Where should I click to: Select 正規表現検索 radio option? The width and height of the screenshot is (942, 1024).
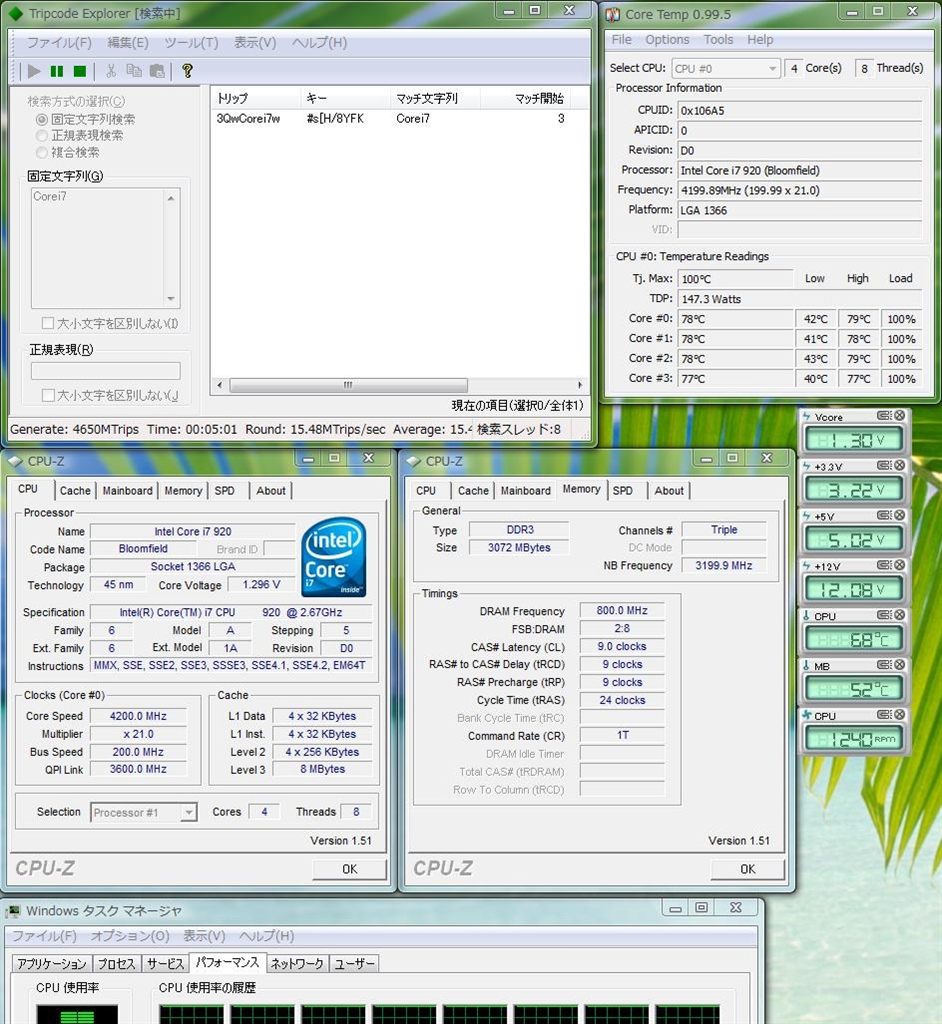pos(42,135)
